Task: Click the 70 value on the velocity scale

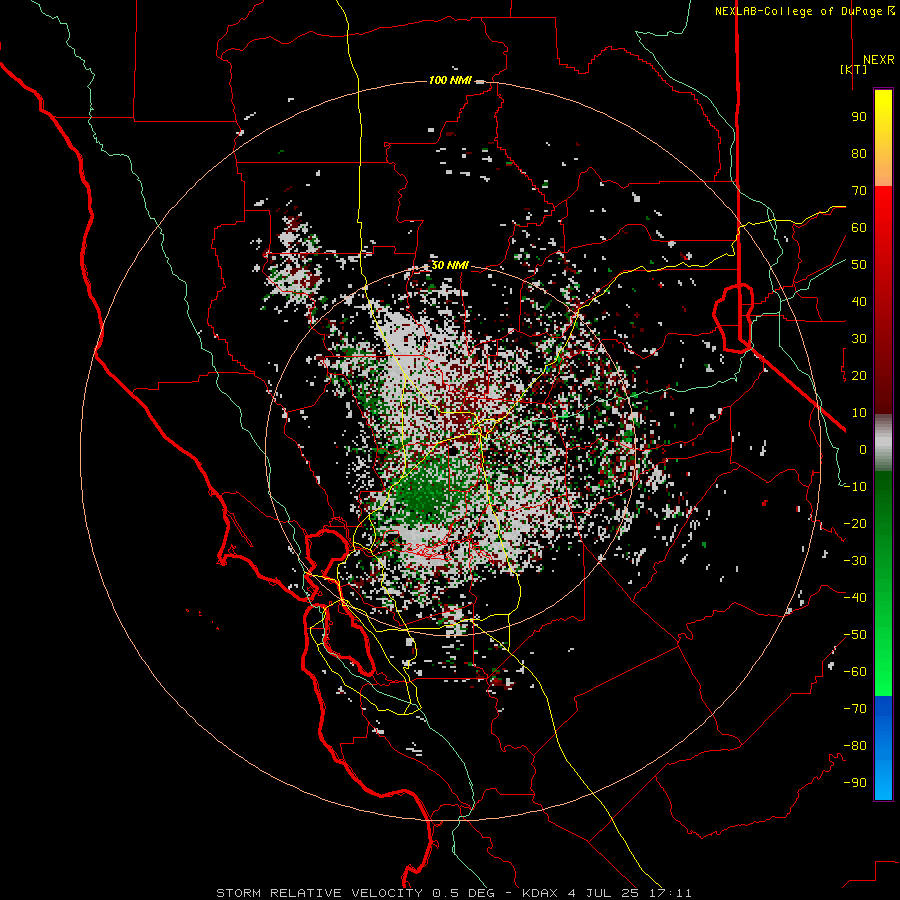Action: coord(859,191)
